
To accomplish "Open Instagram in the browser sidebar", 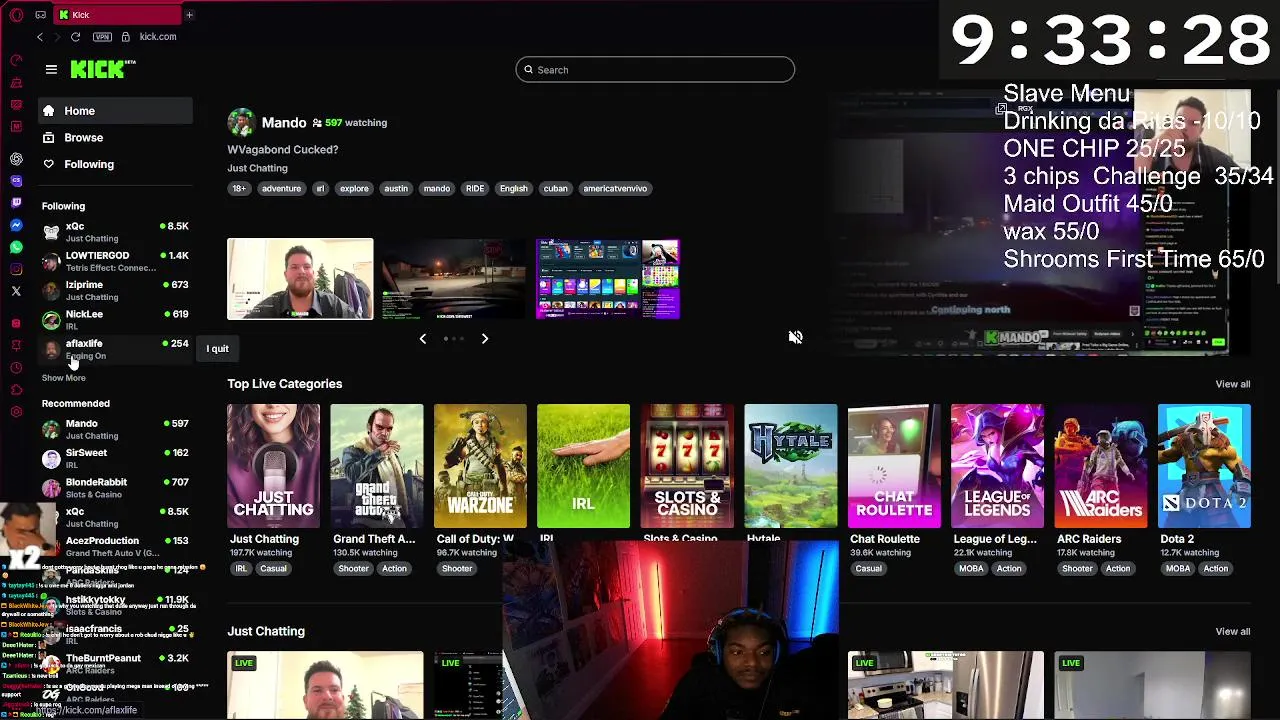I will (16, 269).
